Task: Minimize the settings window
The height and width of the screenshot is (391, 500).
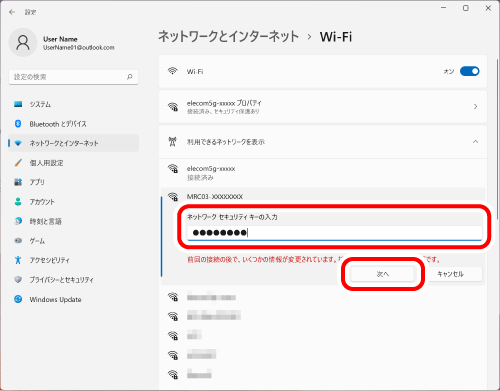Action: tap(443, 8)
